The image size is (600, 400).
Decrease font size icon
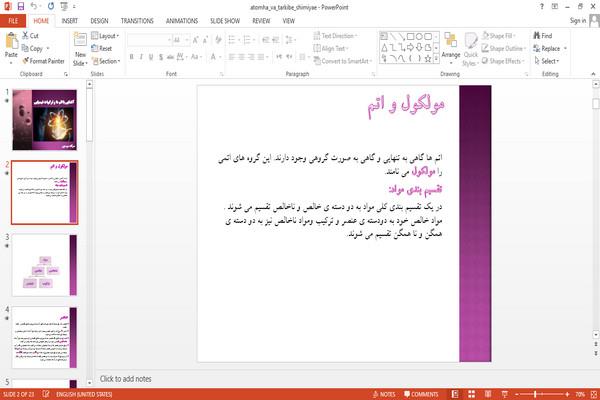coord(205,40)
